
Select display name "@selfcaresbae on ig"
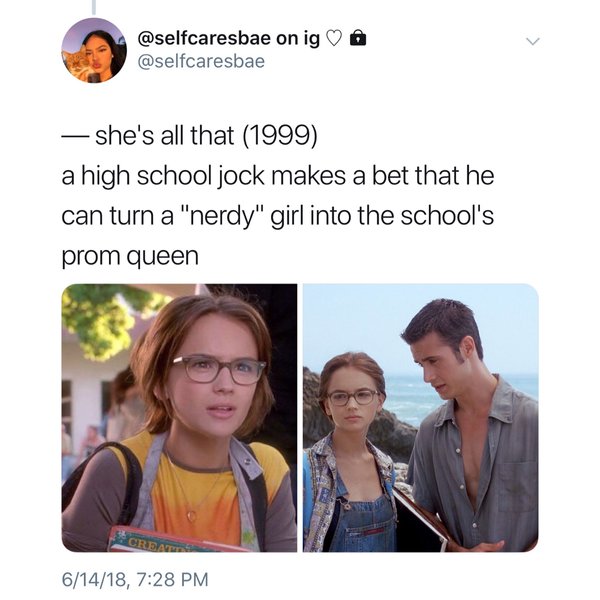228,38
